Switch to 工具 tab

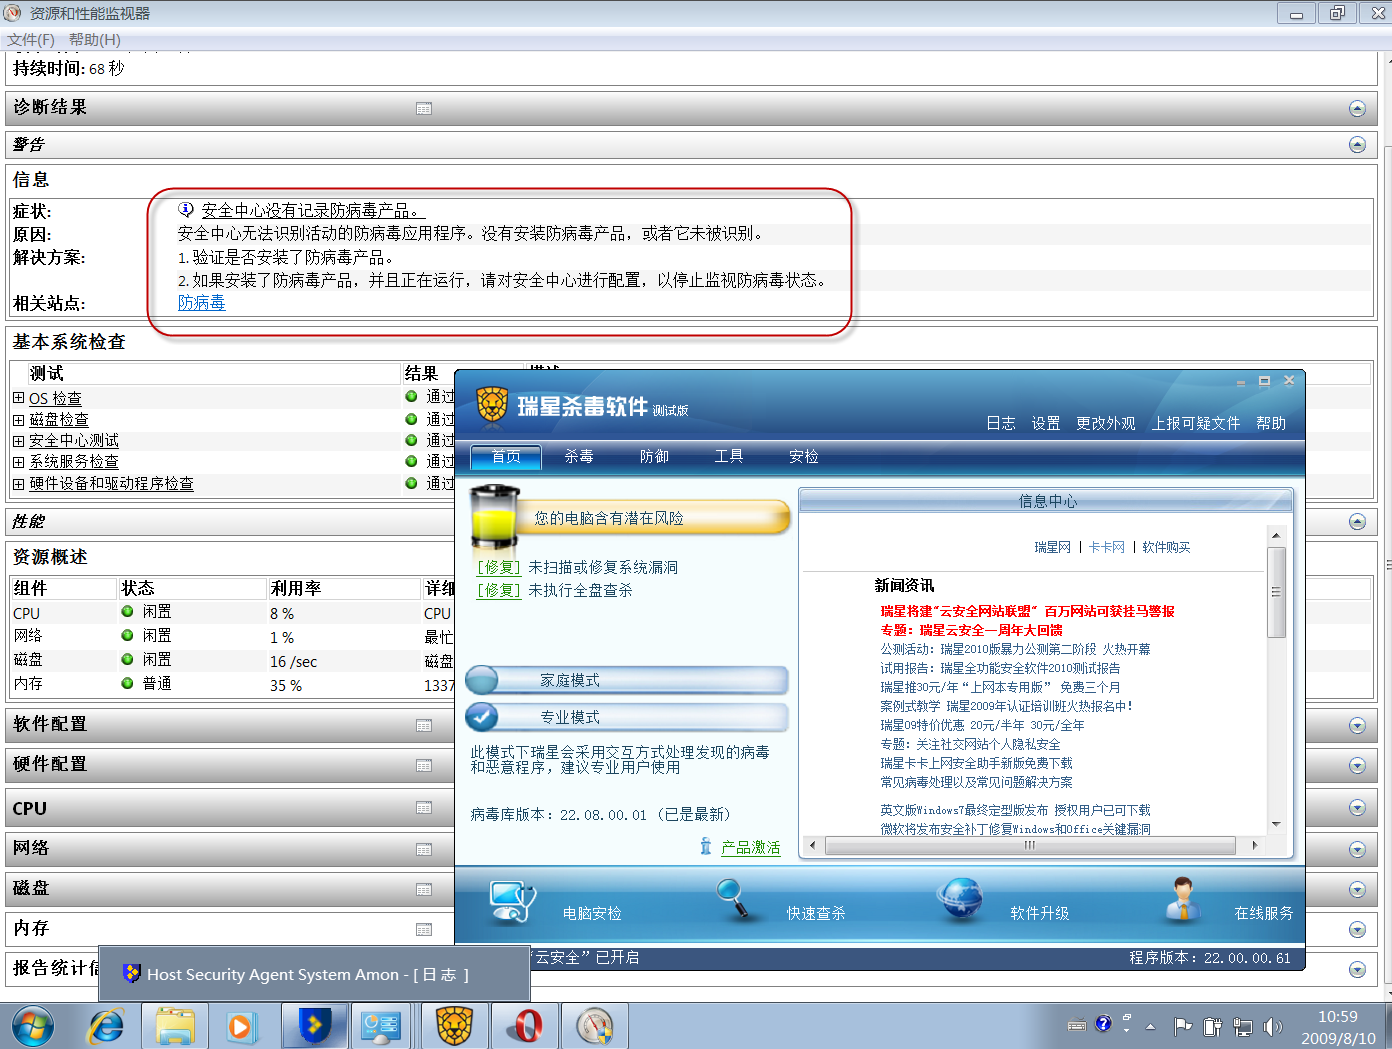tap(729, 457)
